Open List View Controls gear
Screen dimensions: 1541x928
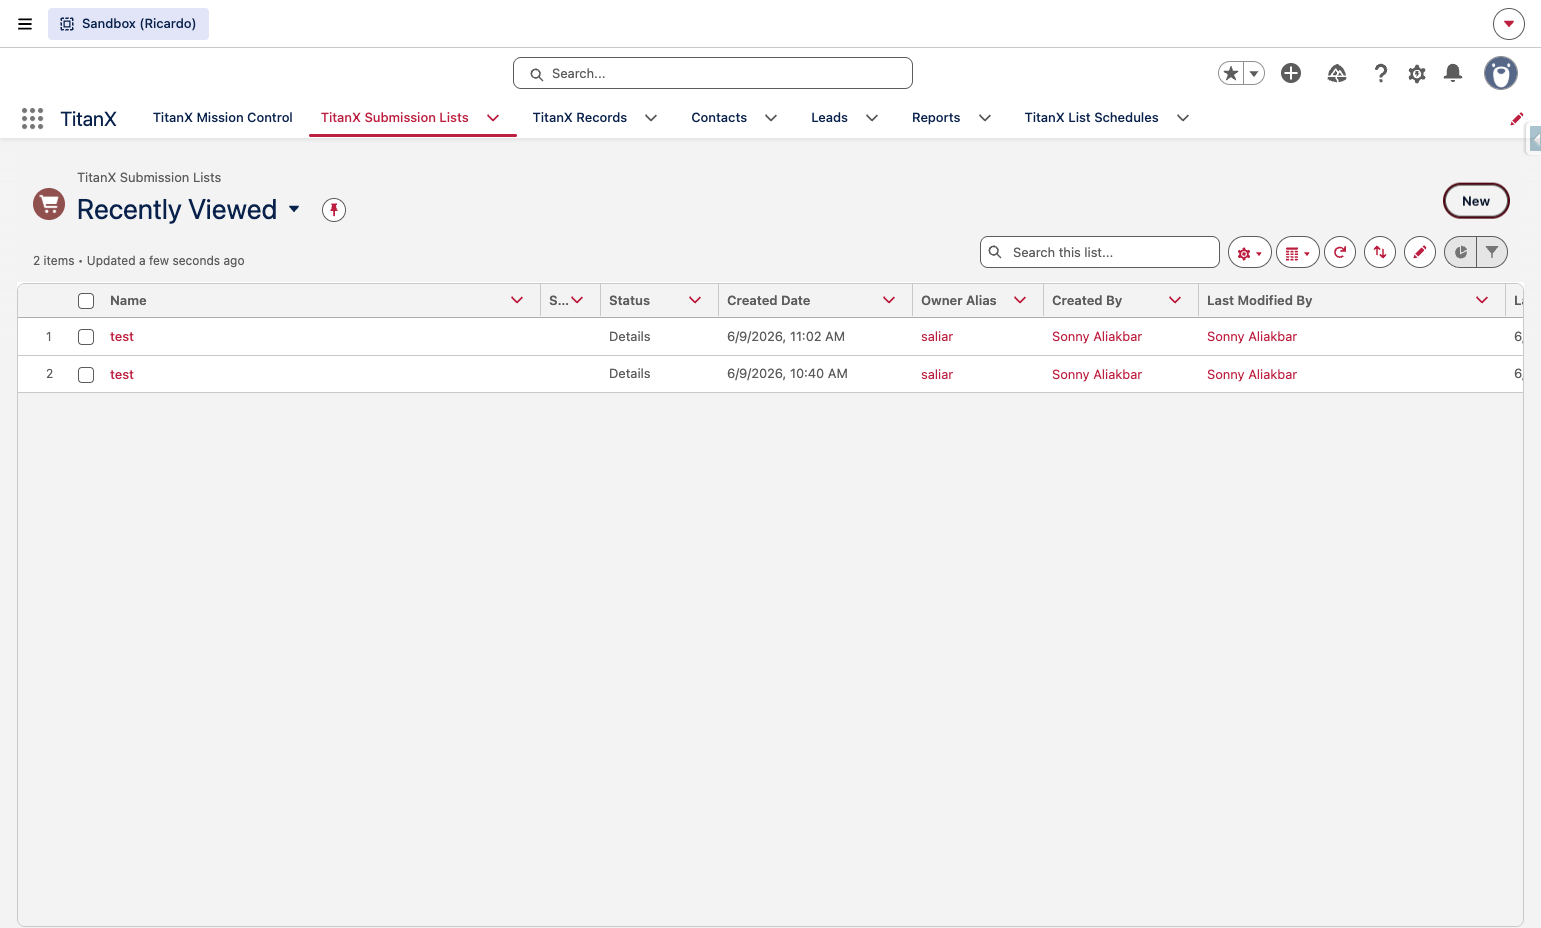click(x=1250, y=253)
